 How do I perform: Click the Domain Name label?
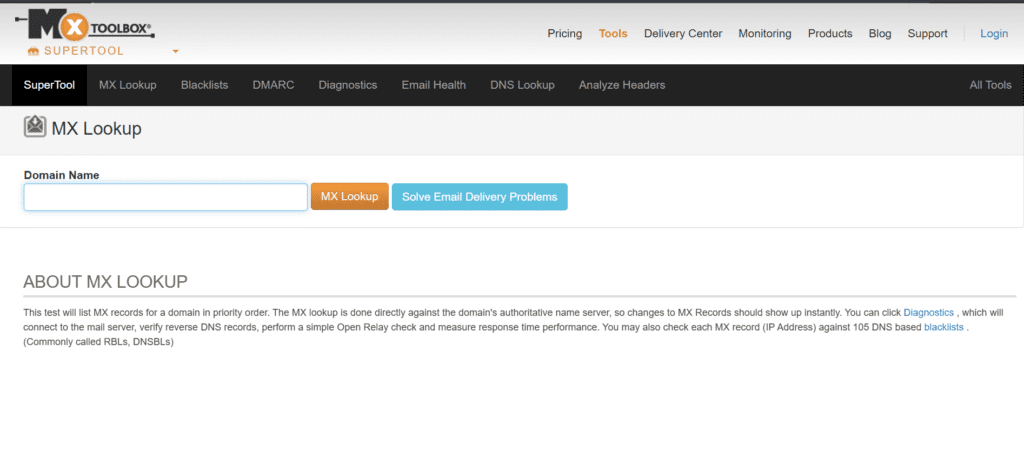61,175
